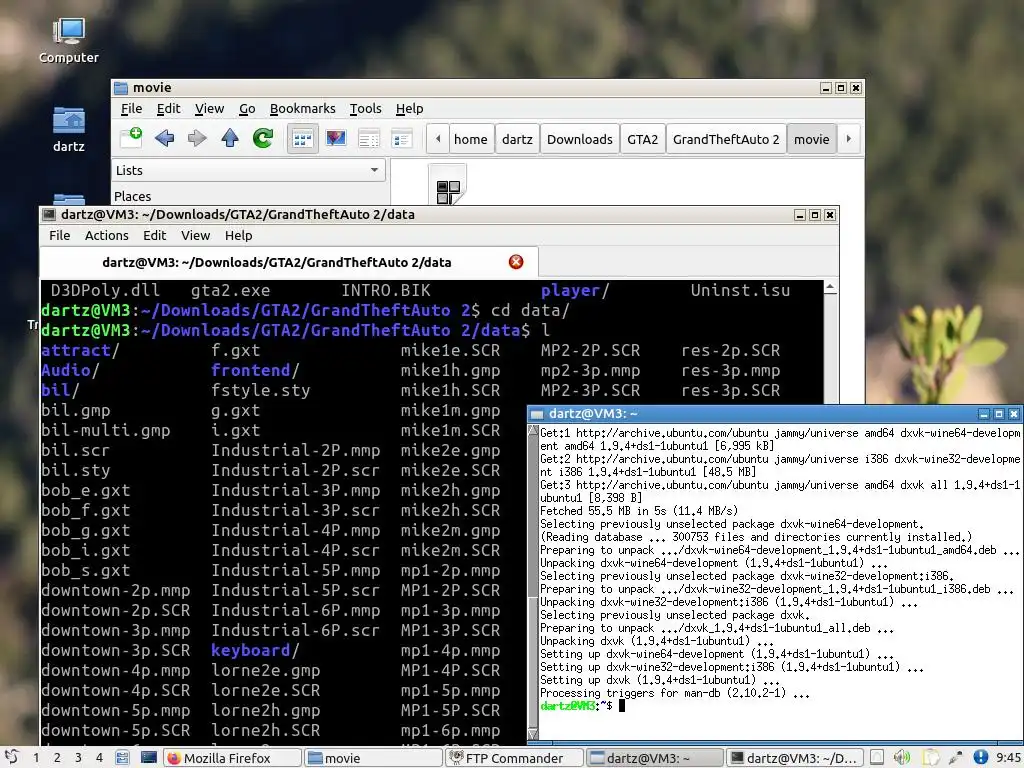The image size is (1024, 768).
Task: Click 'keyboard/' directory in terminal listing
Action: coord(255,650)
